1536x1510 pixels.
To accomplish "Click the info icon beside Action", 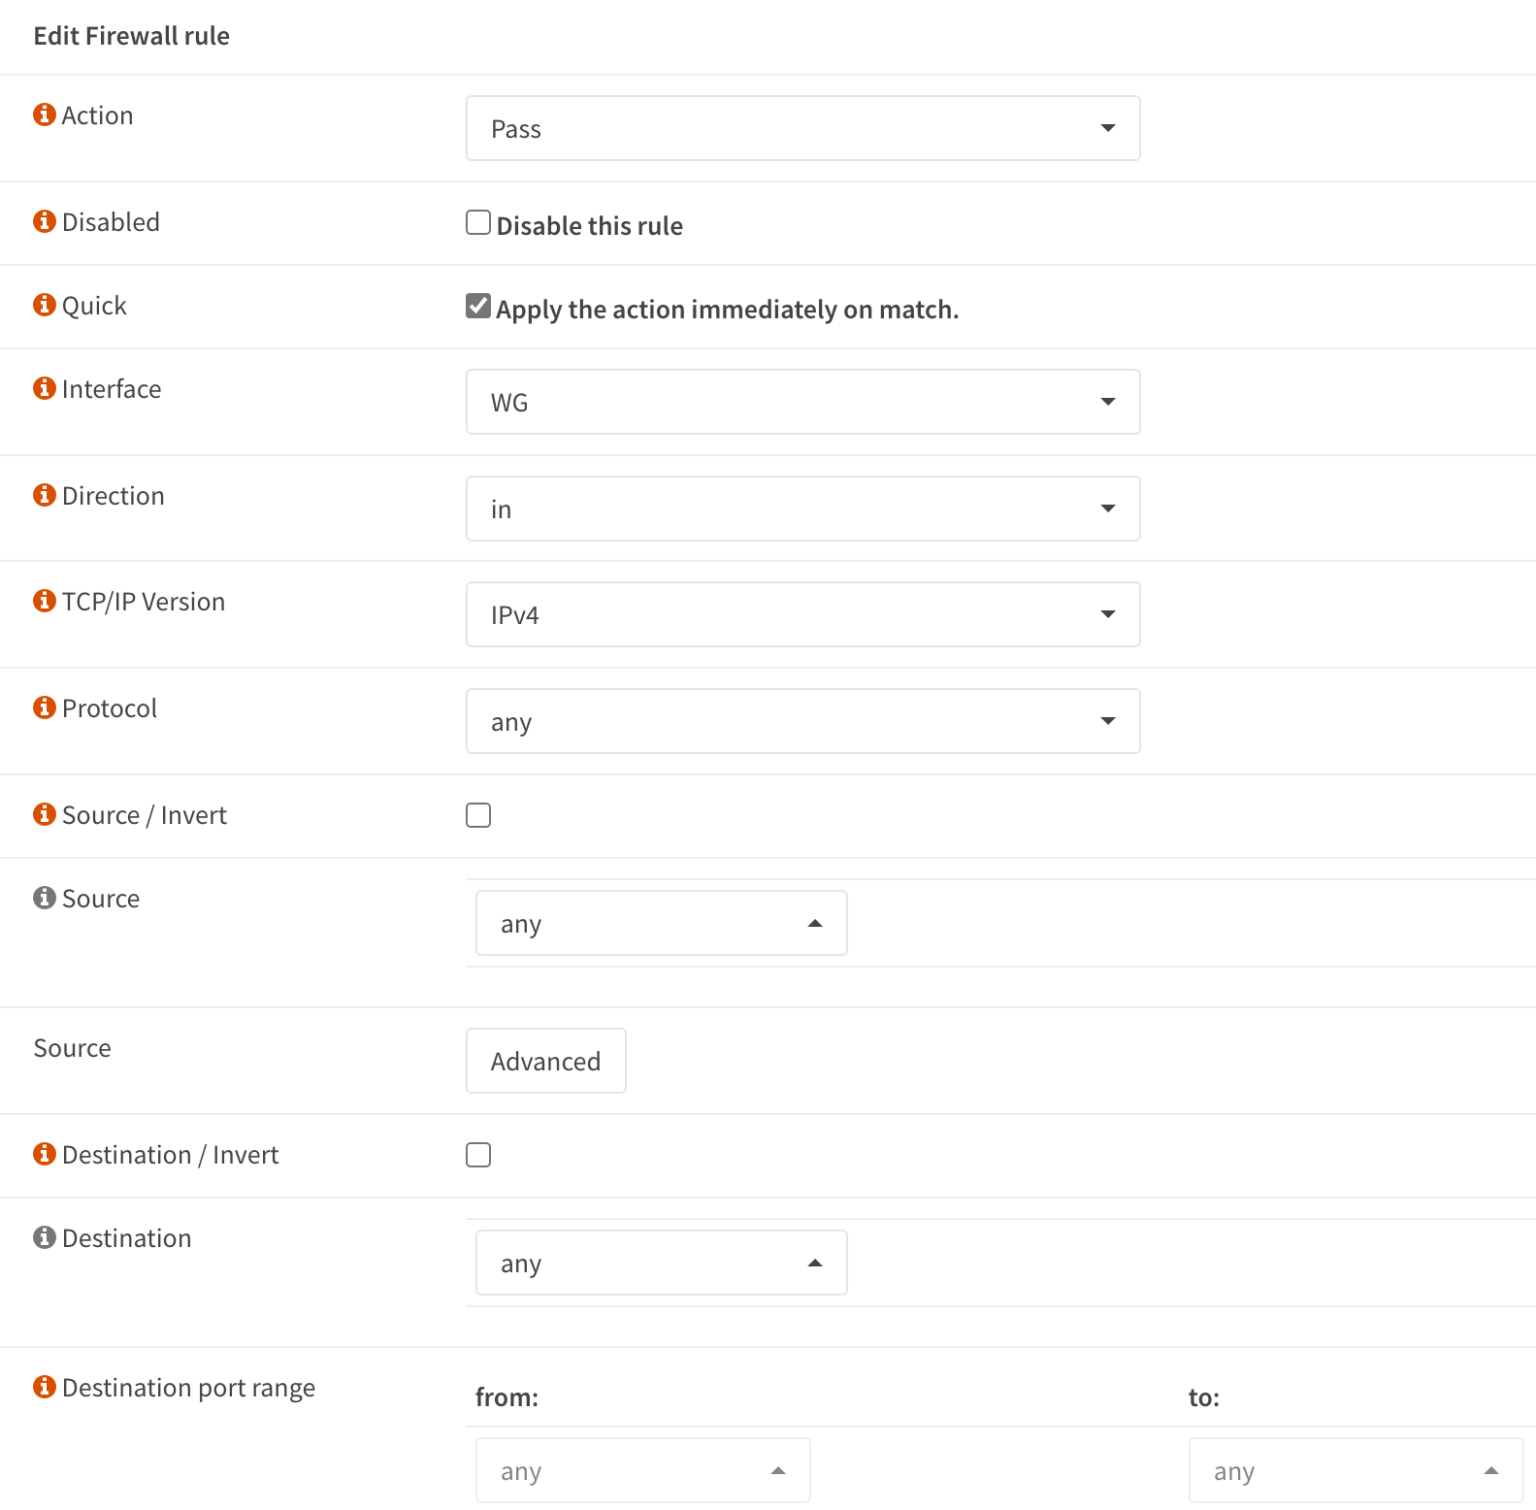I will (44, 114).
